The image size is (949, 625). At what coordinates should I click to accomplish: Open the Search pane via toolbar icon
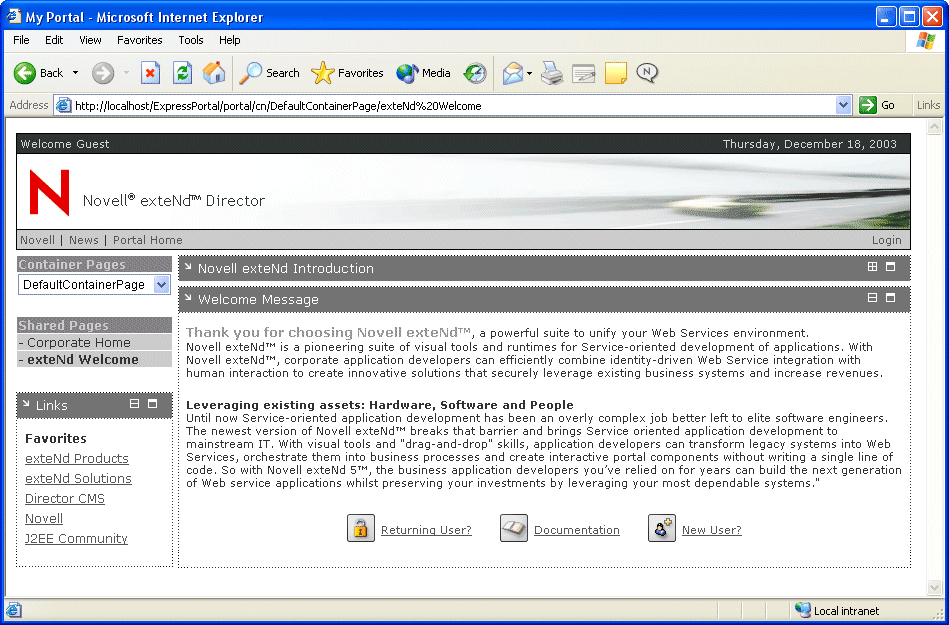249,73
